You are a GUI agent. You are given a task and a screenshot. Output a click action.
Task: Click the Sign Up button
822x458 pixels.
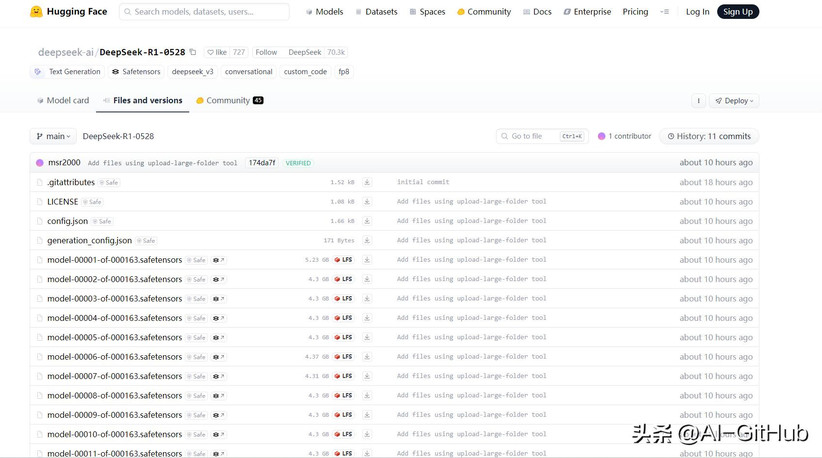tap(737, 12)
